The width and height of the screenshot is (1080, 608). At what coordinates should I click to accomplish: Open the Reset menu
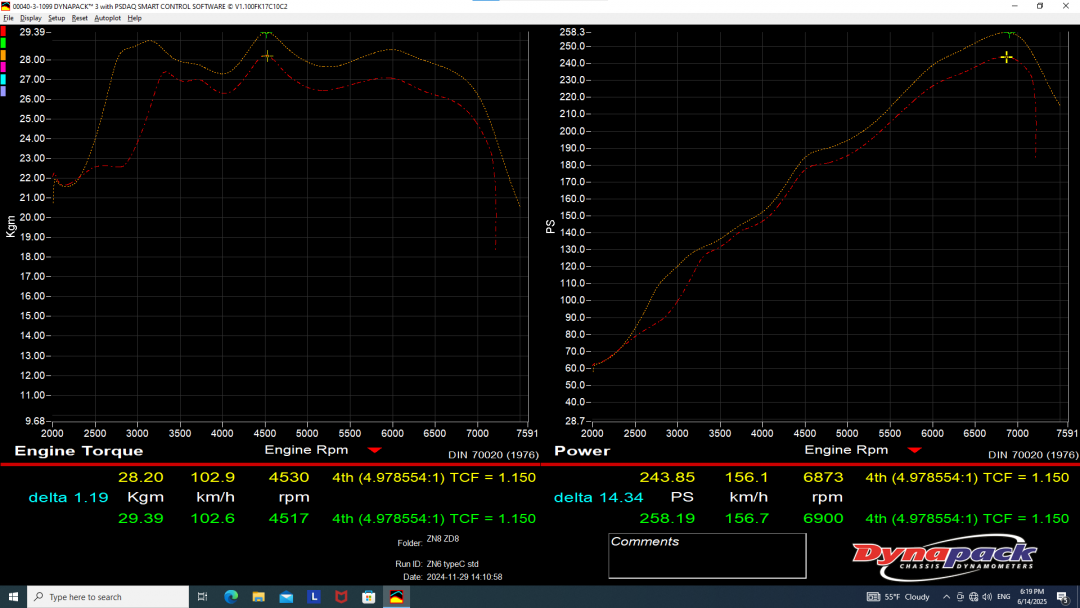(79, 18)
